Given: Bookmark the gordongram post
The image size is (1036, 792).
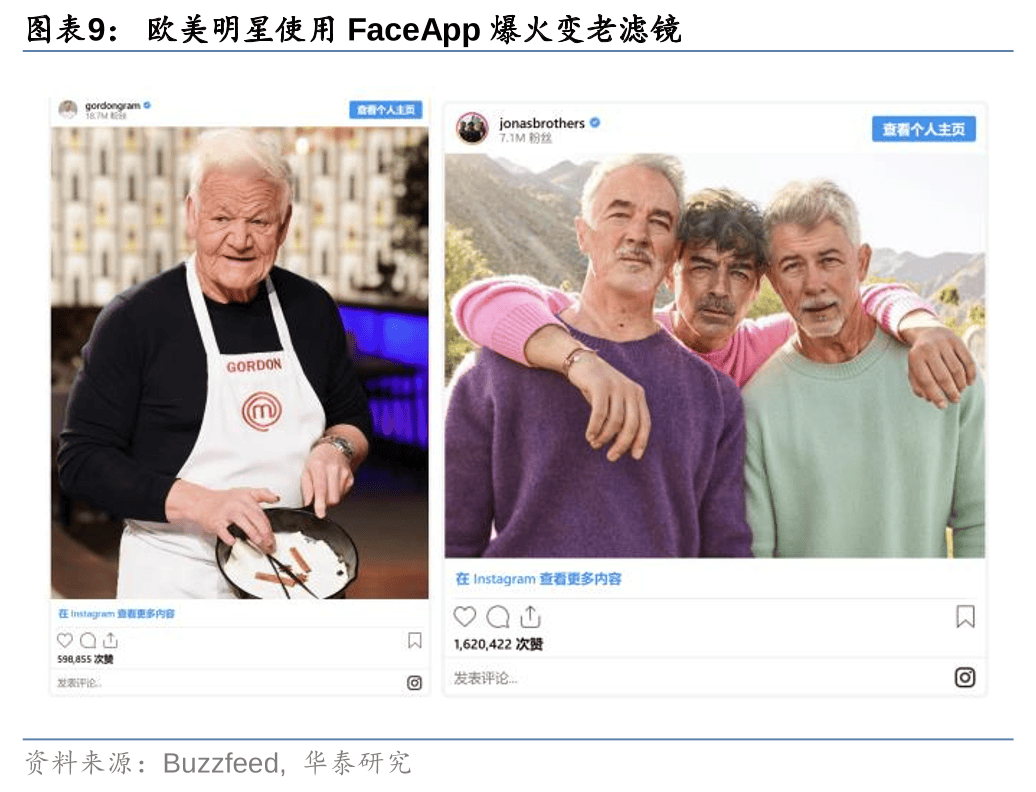Looking at the screenshot, I should tap(415, 641).
